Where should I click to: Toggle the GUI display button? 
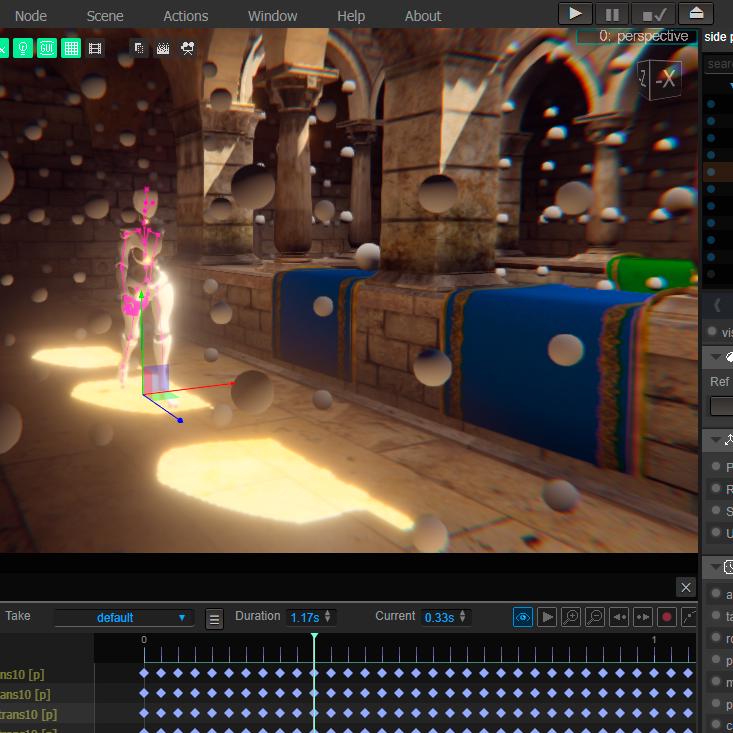(47, 48)
